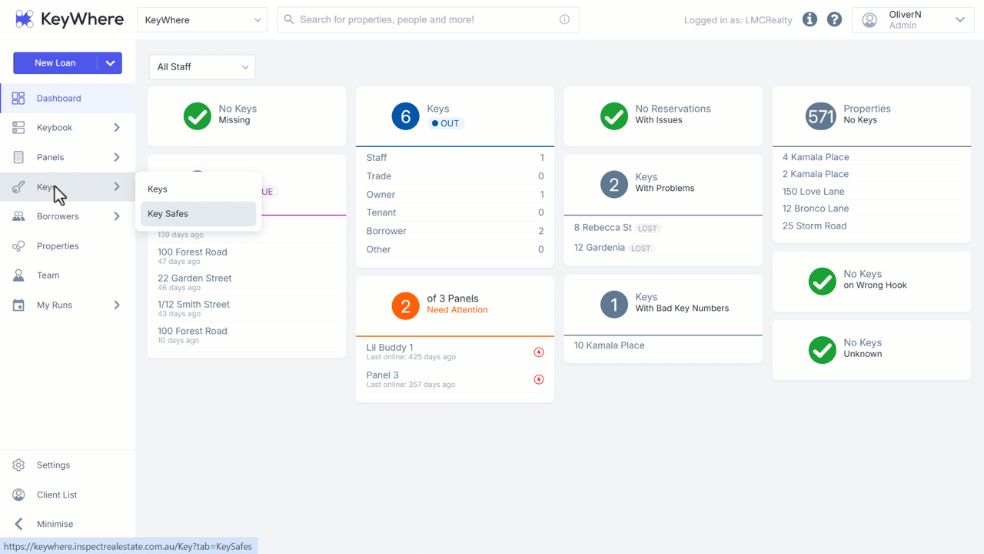This screenshot has width=984, height=554.
Task: Click the Panels icon in sidebar
Action: click(x=18, y=157)
